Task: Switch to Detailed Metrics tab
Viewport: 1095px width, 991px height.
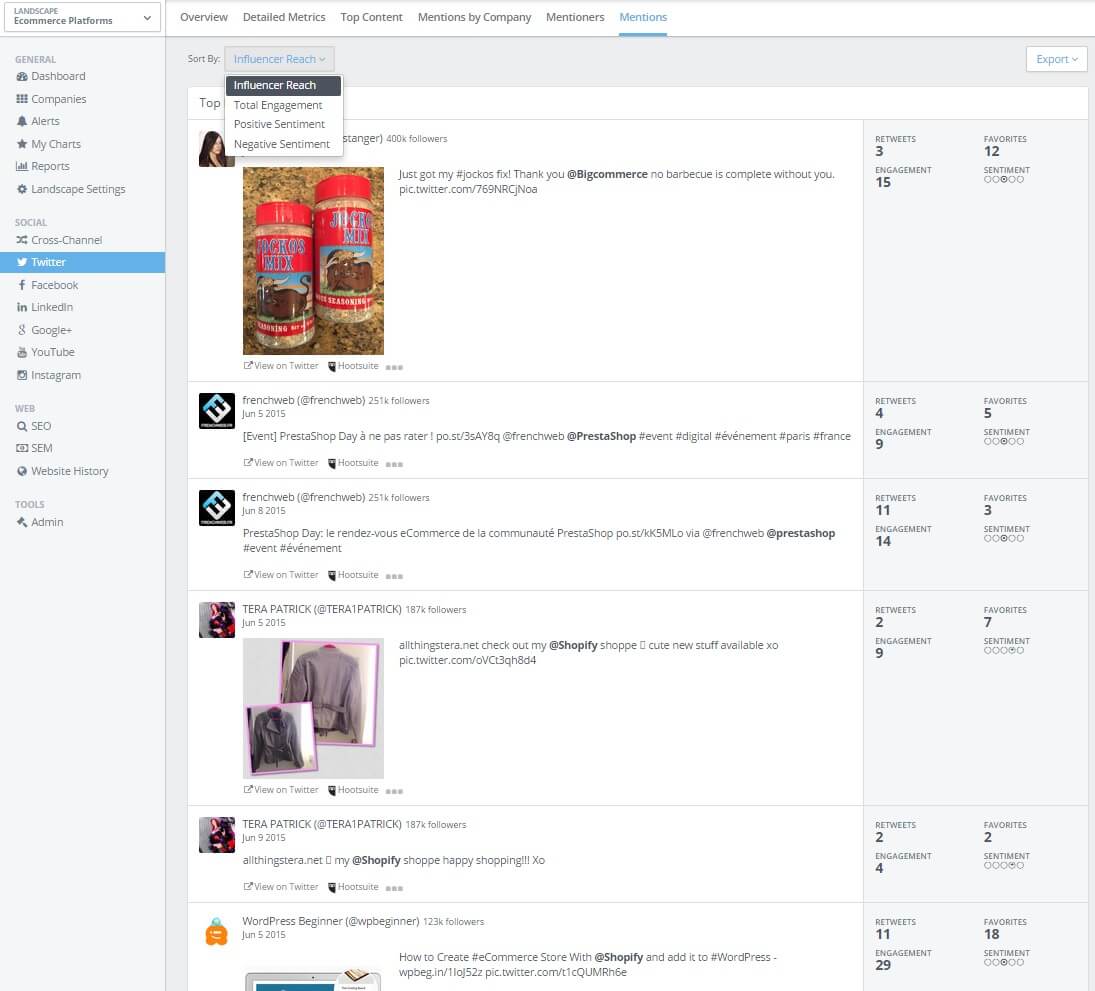Action: coord(284,17)
